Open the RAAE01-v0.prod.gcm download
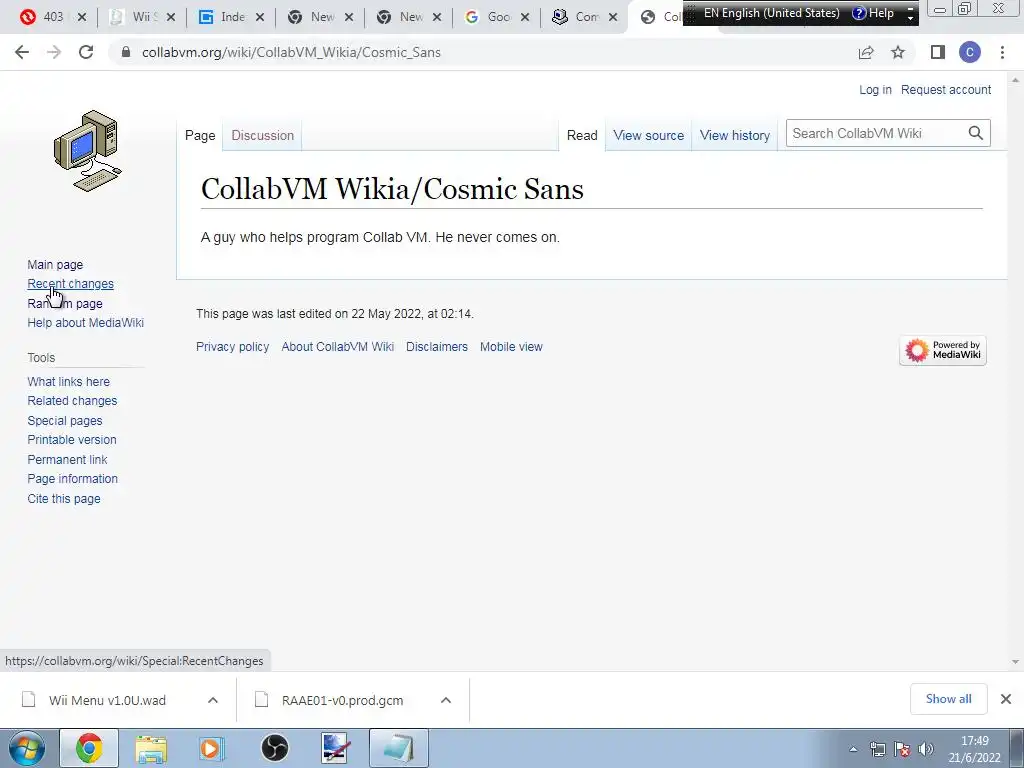This screenshot has height=768, width=1024. pos(342,700)
